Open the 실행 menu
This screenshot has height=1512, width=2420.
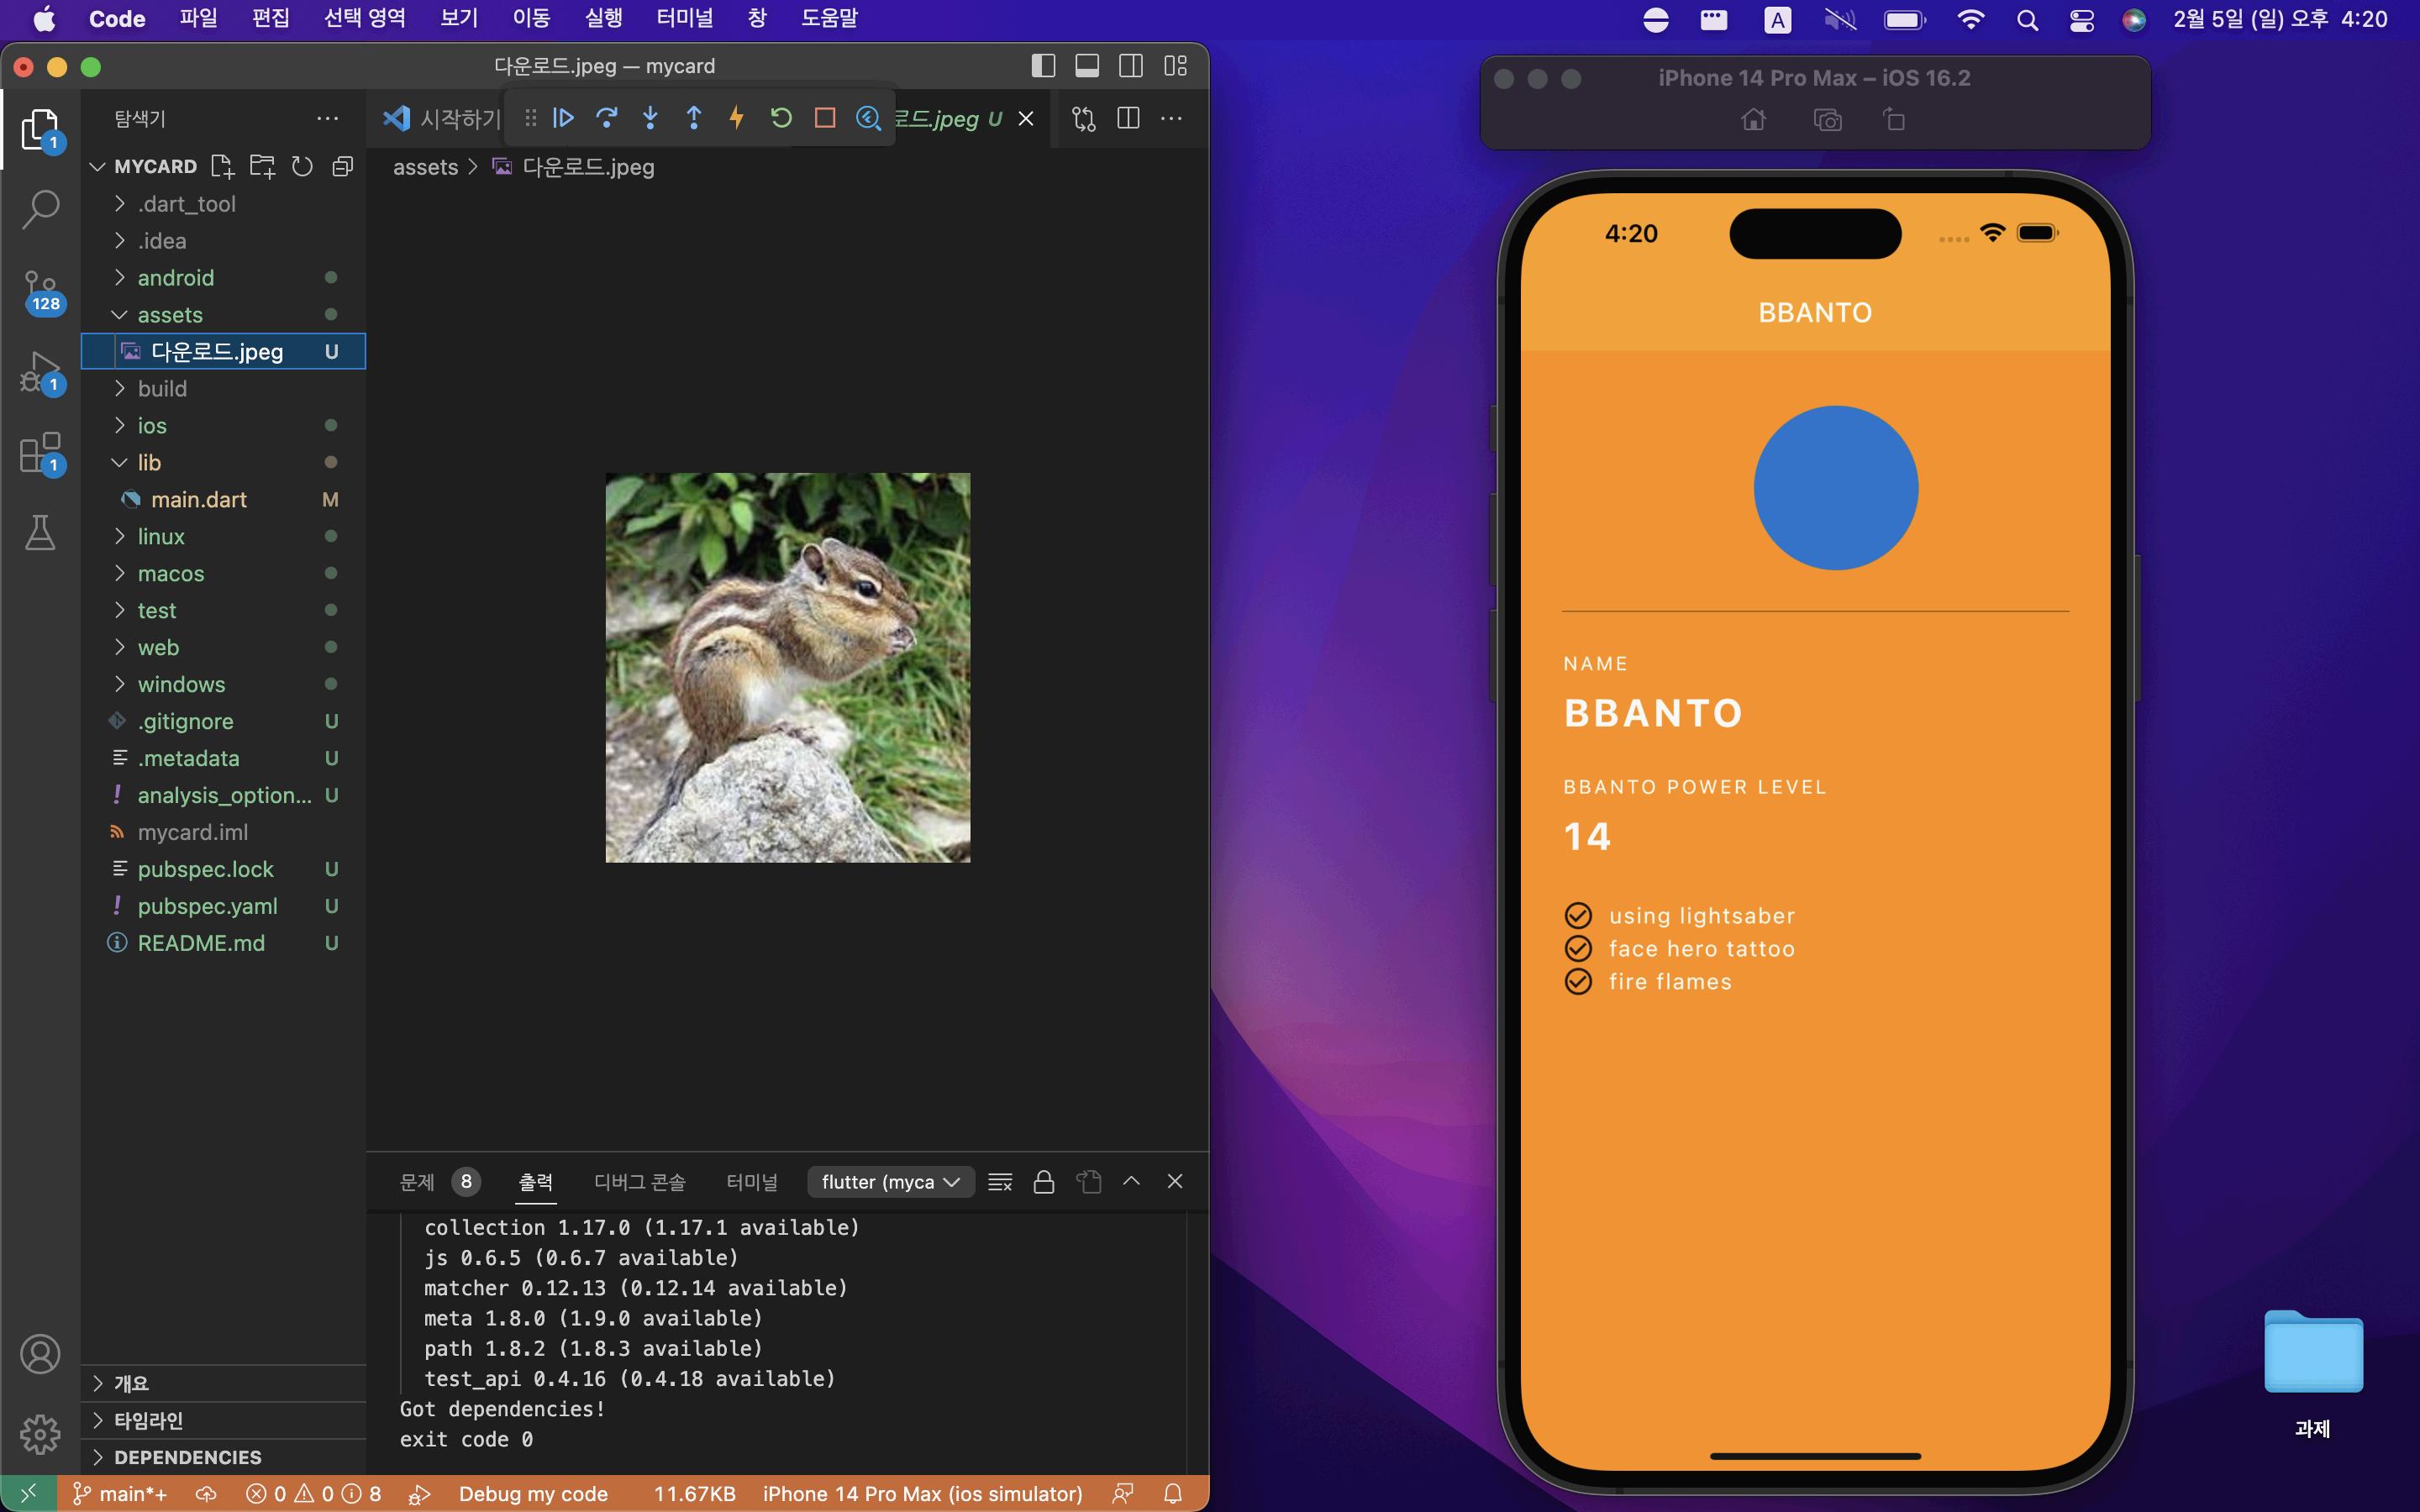(603, 18)
